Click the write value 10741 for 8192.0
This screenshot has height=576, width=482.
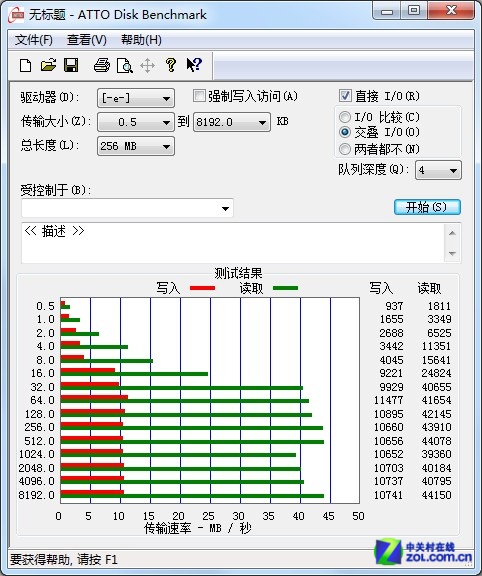(x=389, y=495)
